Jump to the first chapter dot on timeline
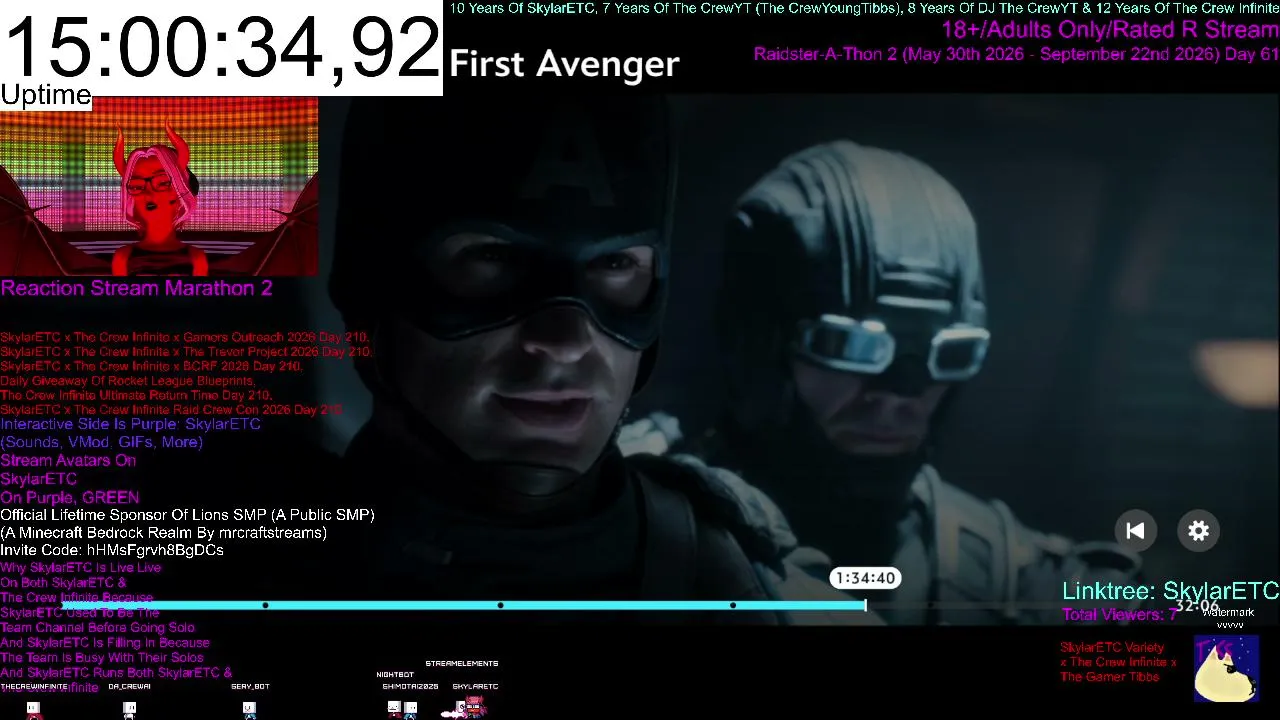Screen dimensions: 1280x720 pos(265,605)
